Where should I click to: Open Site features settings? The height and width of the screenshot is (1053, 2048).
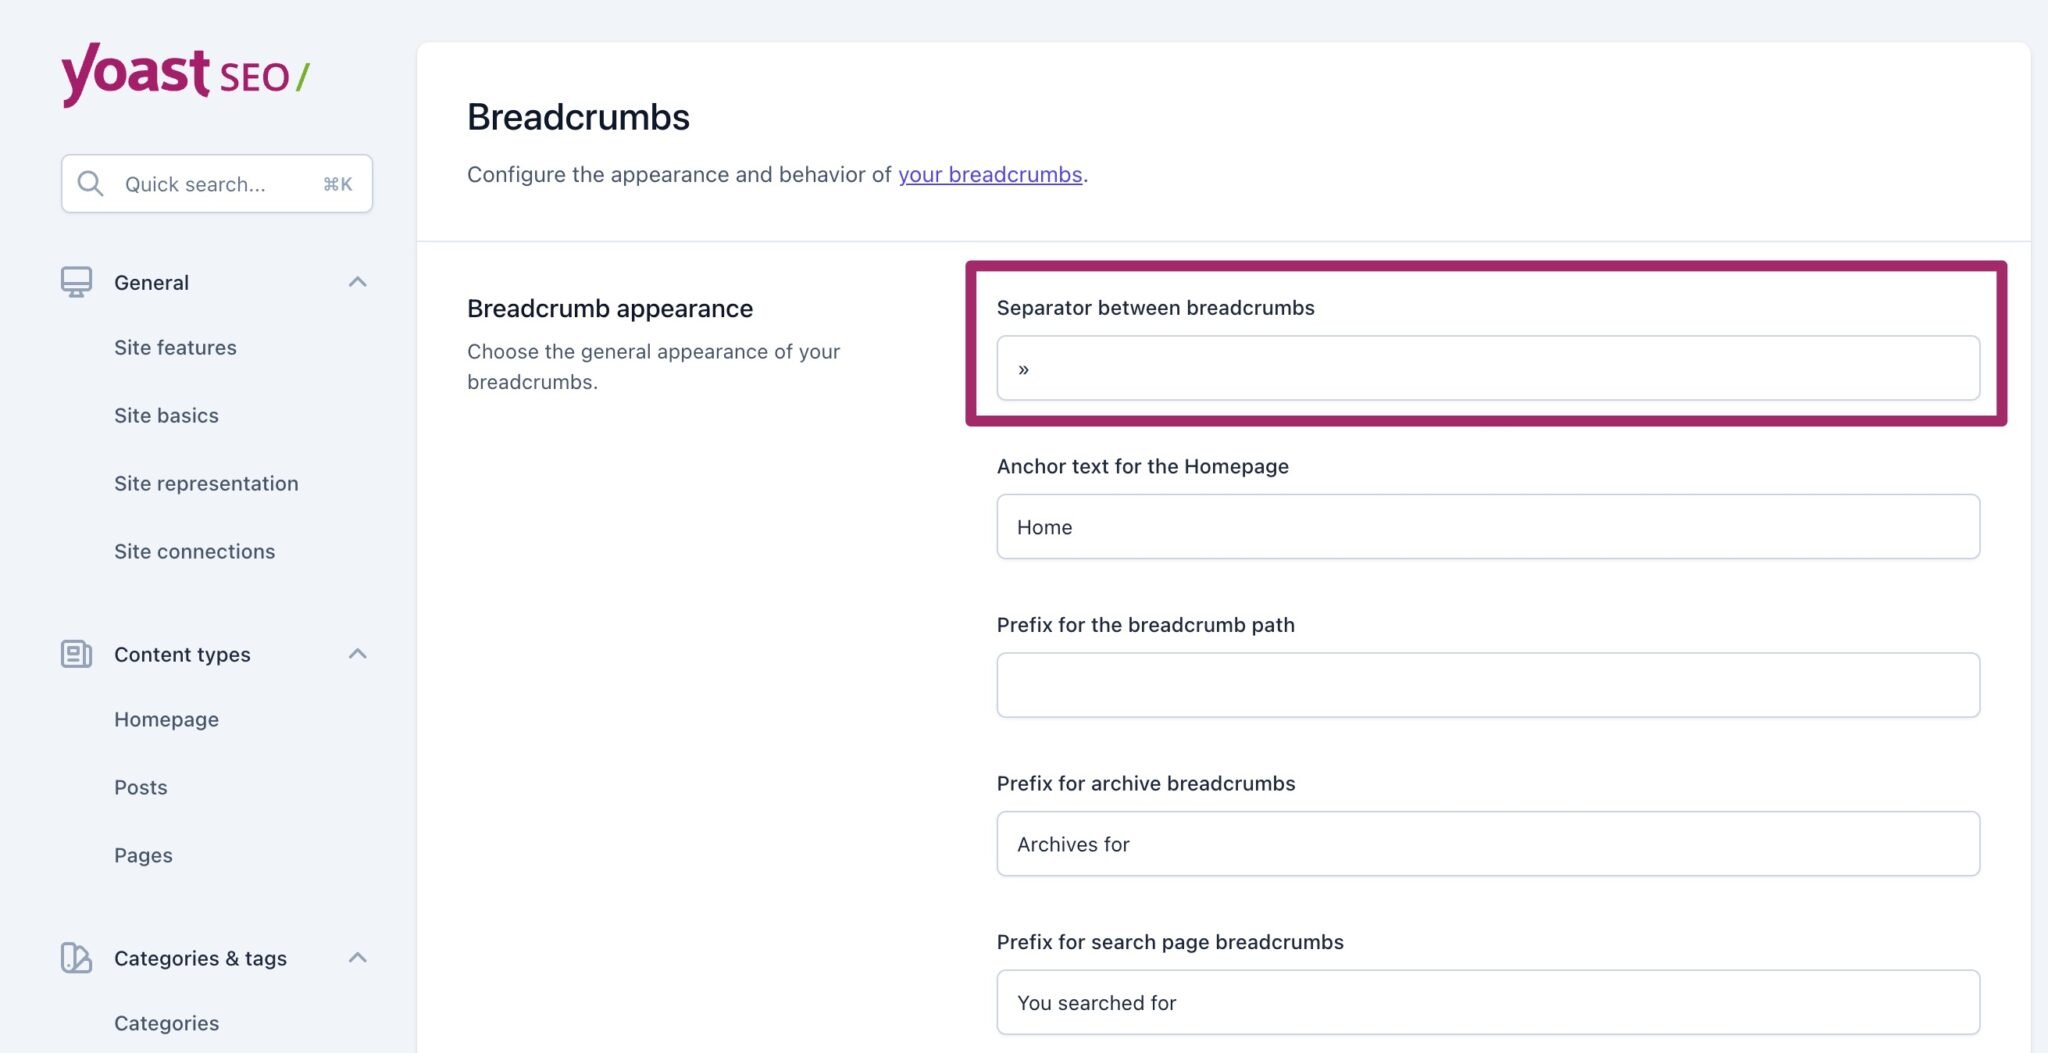pos(175,347)
